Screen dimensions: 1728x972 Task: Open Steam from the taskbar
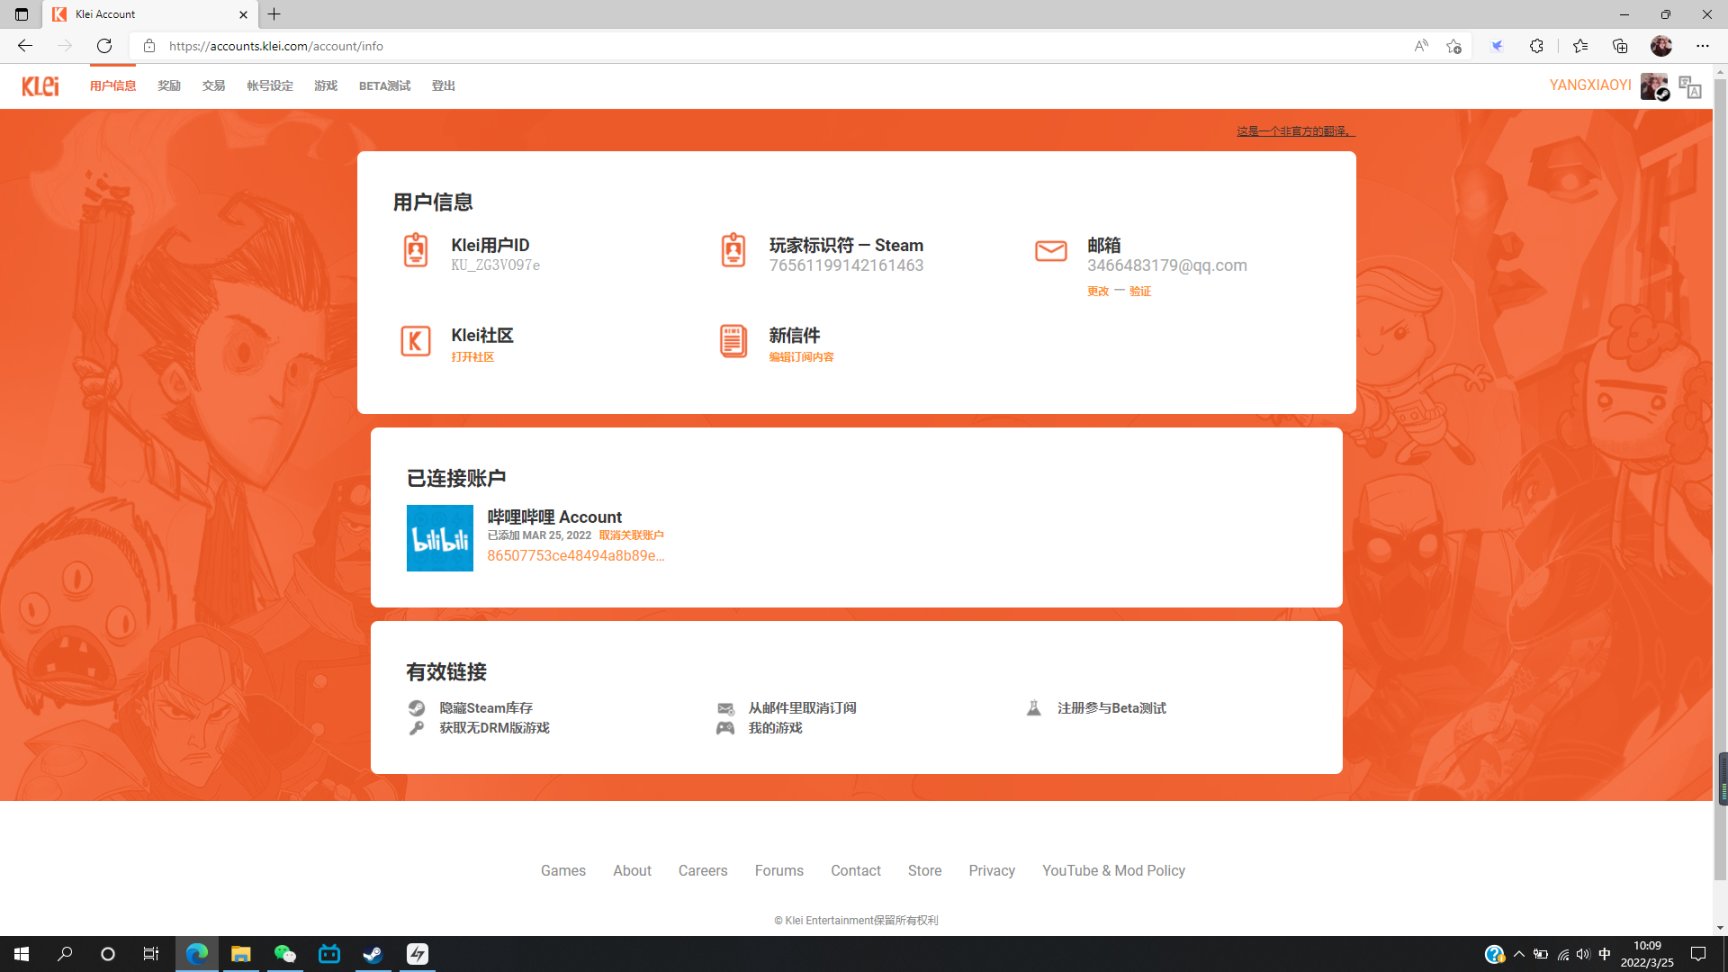(x=373, y=954)
